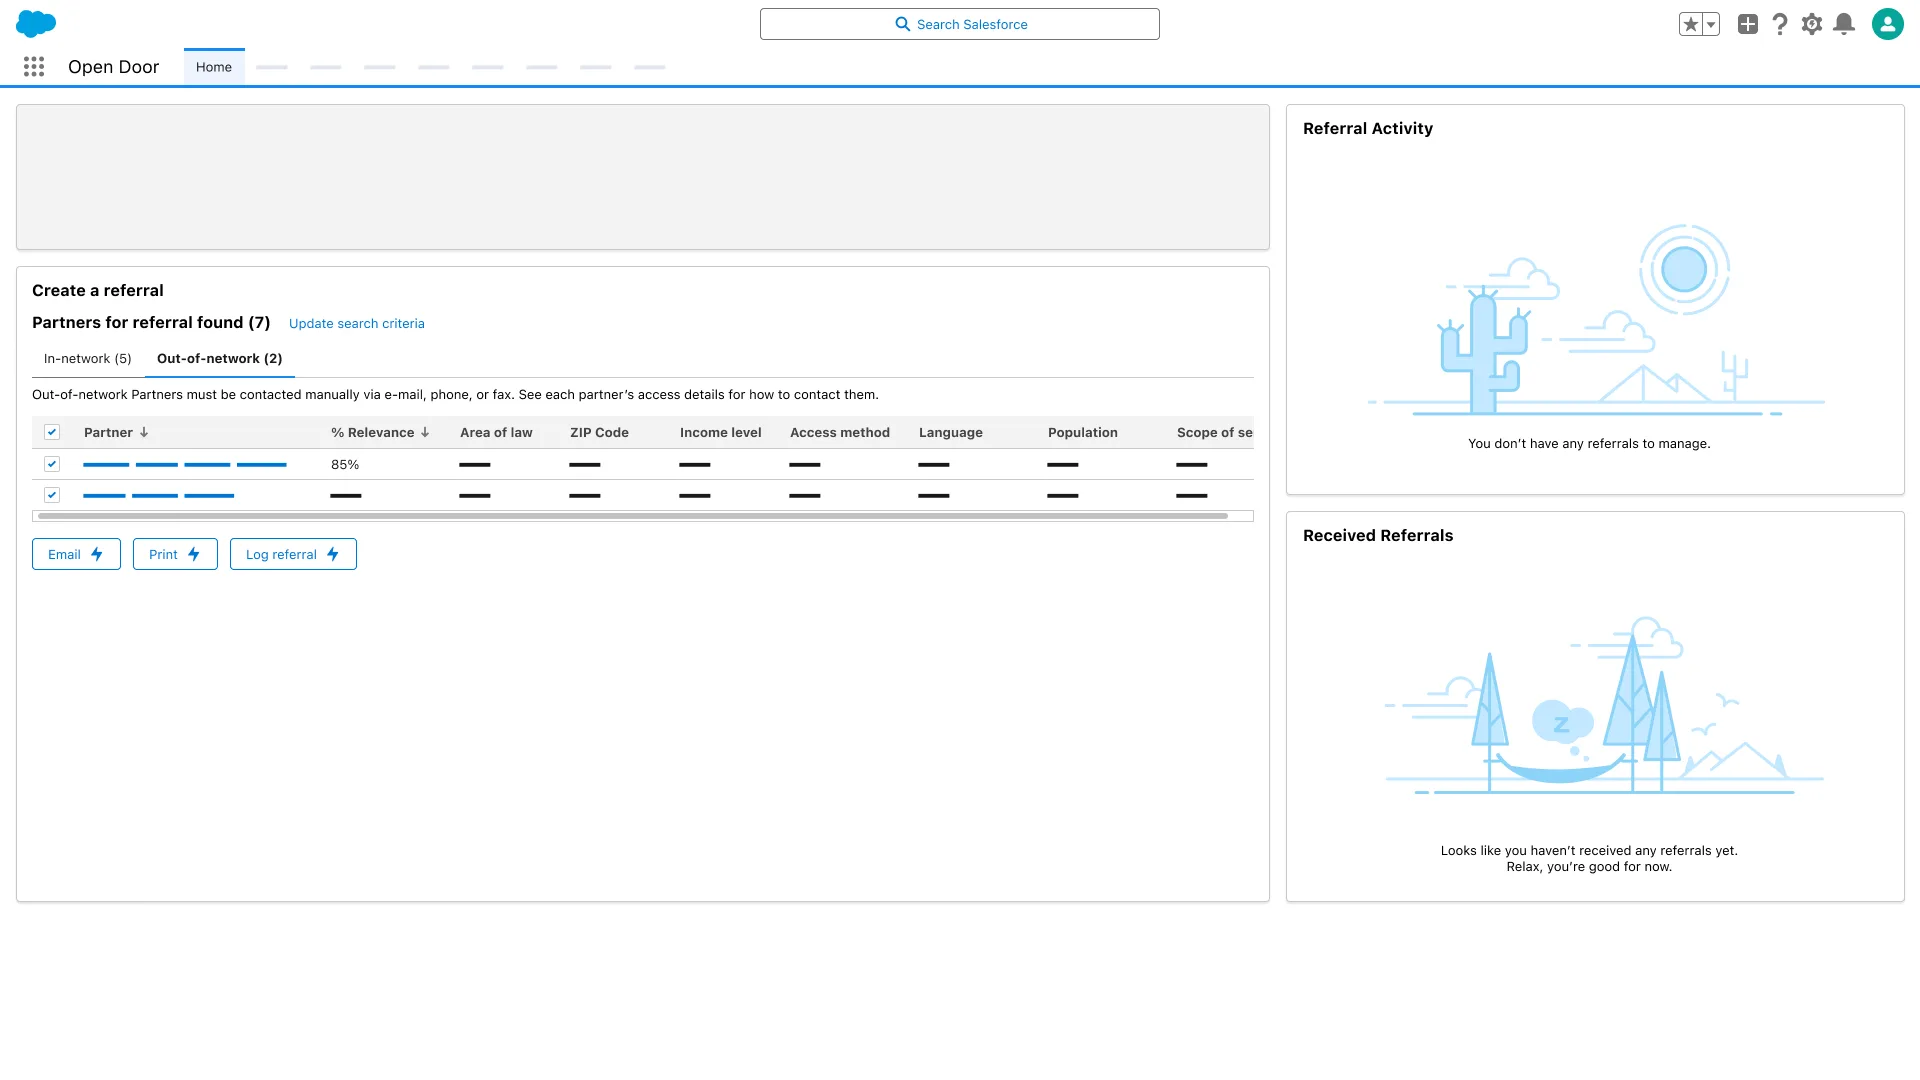Click the Search Salesforce field
Screen dimensions: 1920x1080
coord(960,24)
